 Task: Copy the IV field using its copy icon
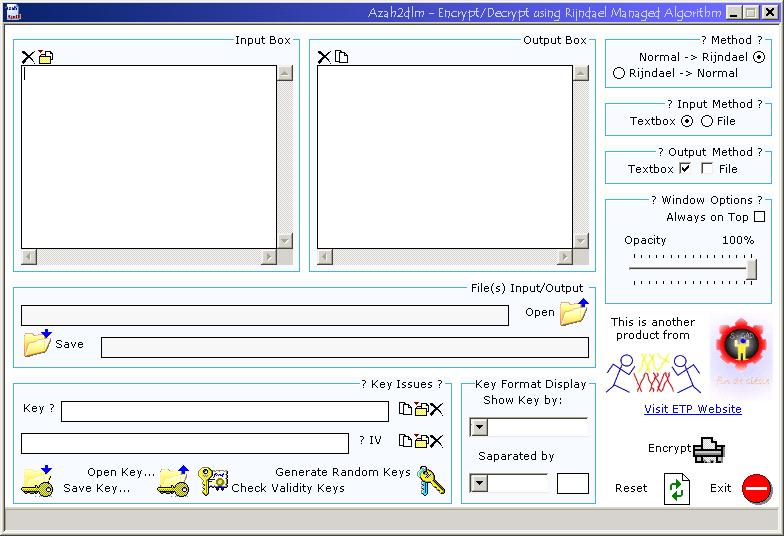tap(405, 440)
